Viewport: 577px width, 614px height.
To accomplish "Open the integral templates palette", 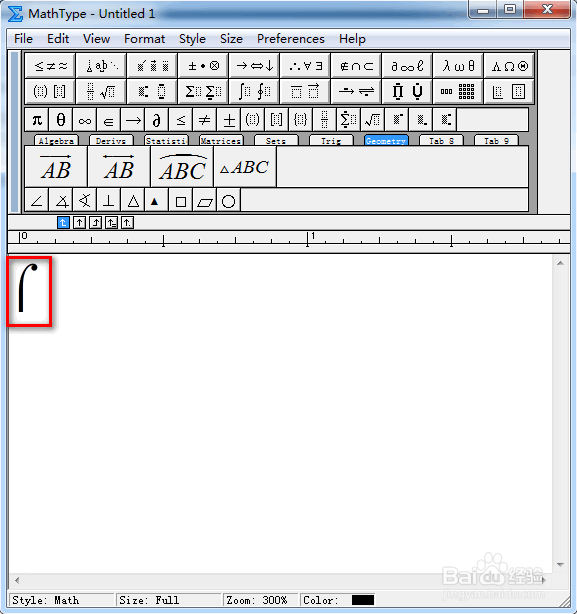I will coord(254,92).
